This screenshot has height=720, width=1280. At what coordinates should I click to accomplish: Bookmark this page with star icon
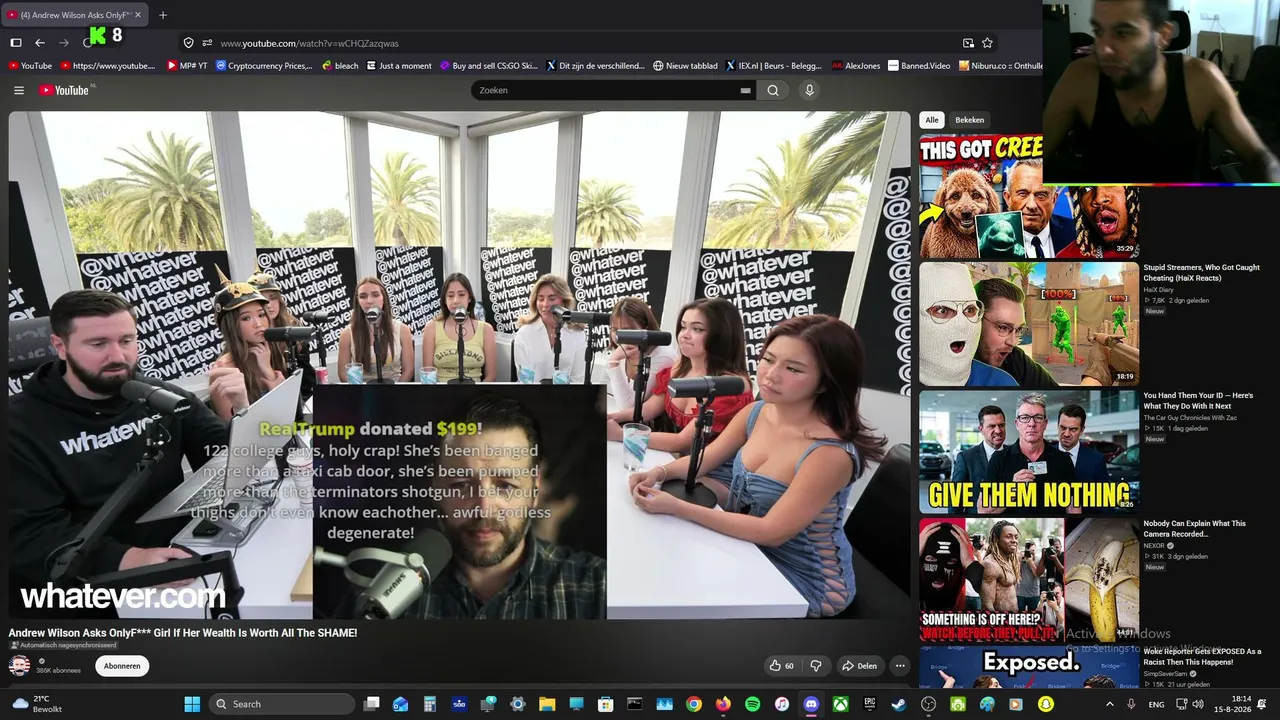click(987, 43)
